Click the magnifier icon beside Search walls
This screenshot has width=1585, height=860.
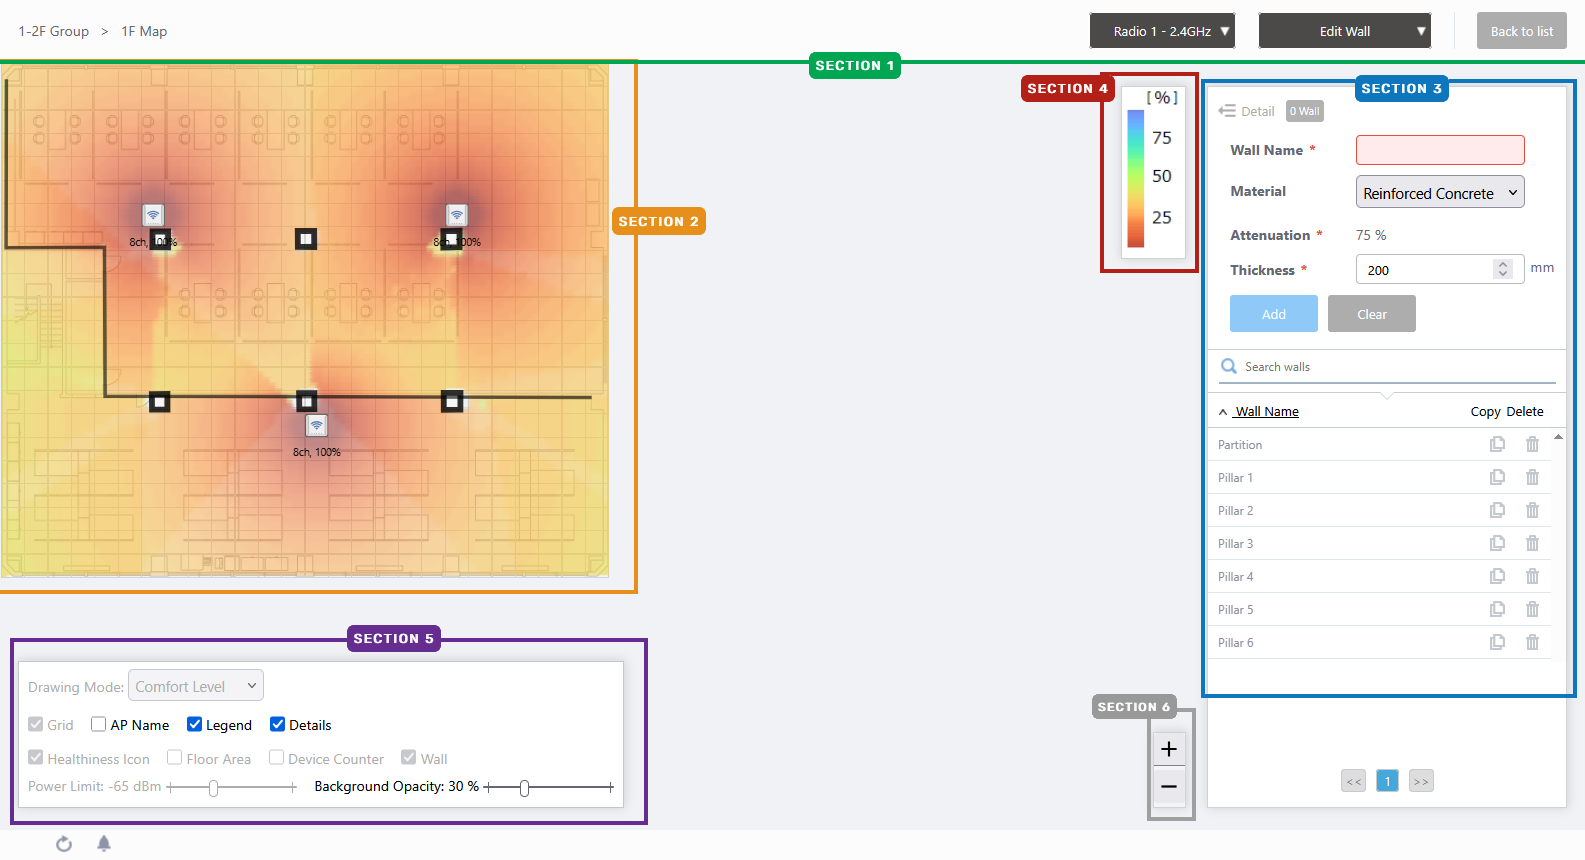pos(1229,366)
